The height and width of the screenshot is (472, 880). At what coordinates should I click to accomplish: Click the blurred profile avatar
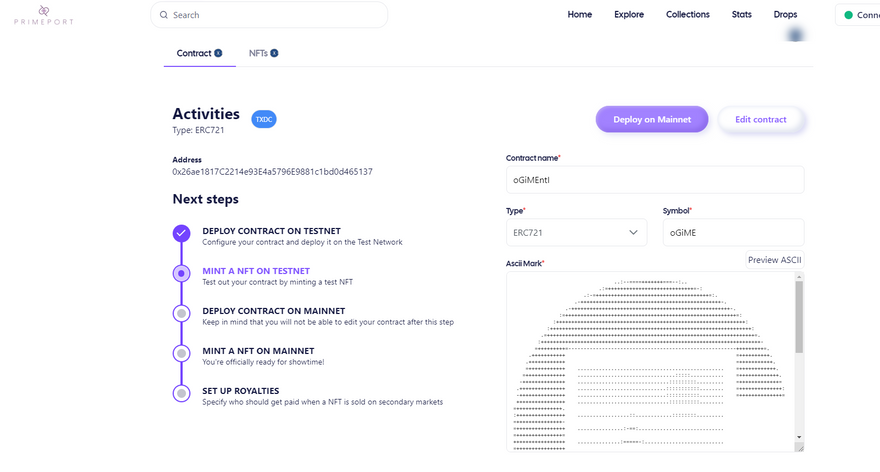[797, 35]
